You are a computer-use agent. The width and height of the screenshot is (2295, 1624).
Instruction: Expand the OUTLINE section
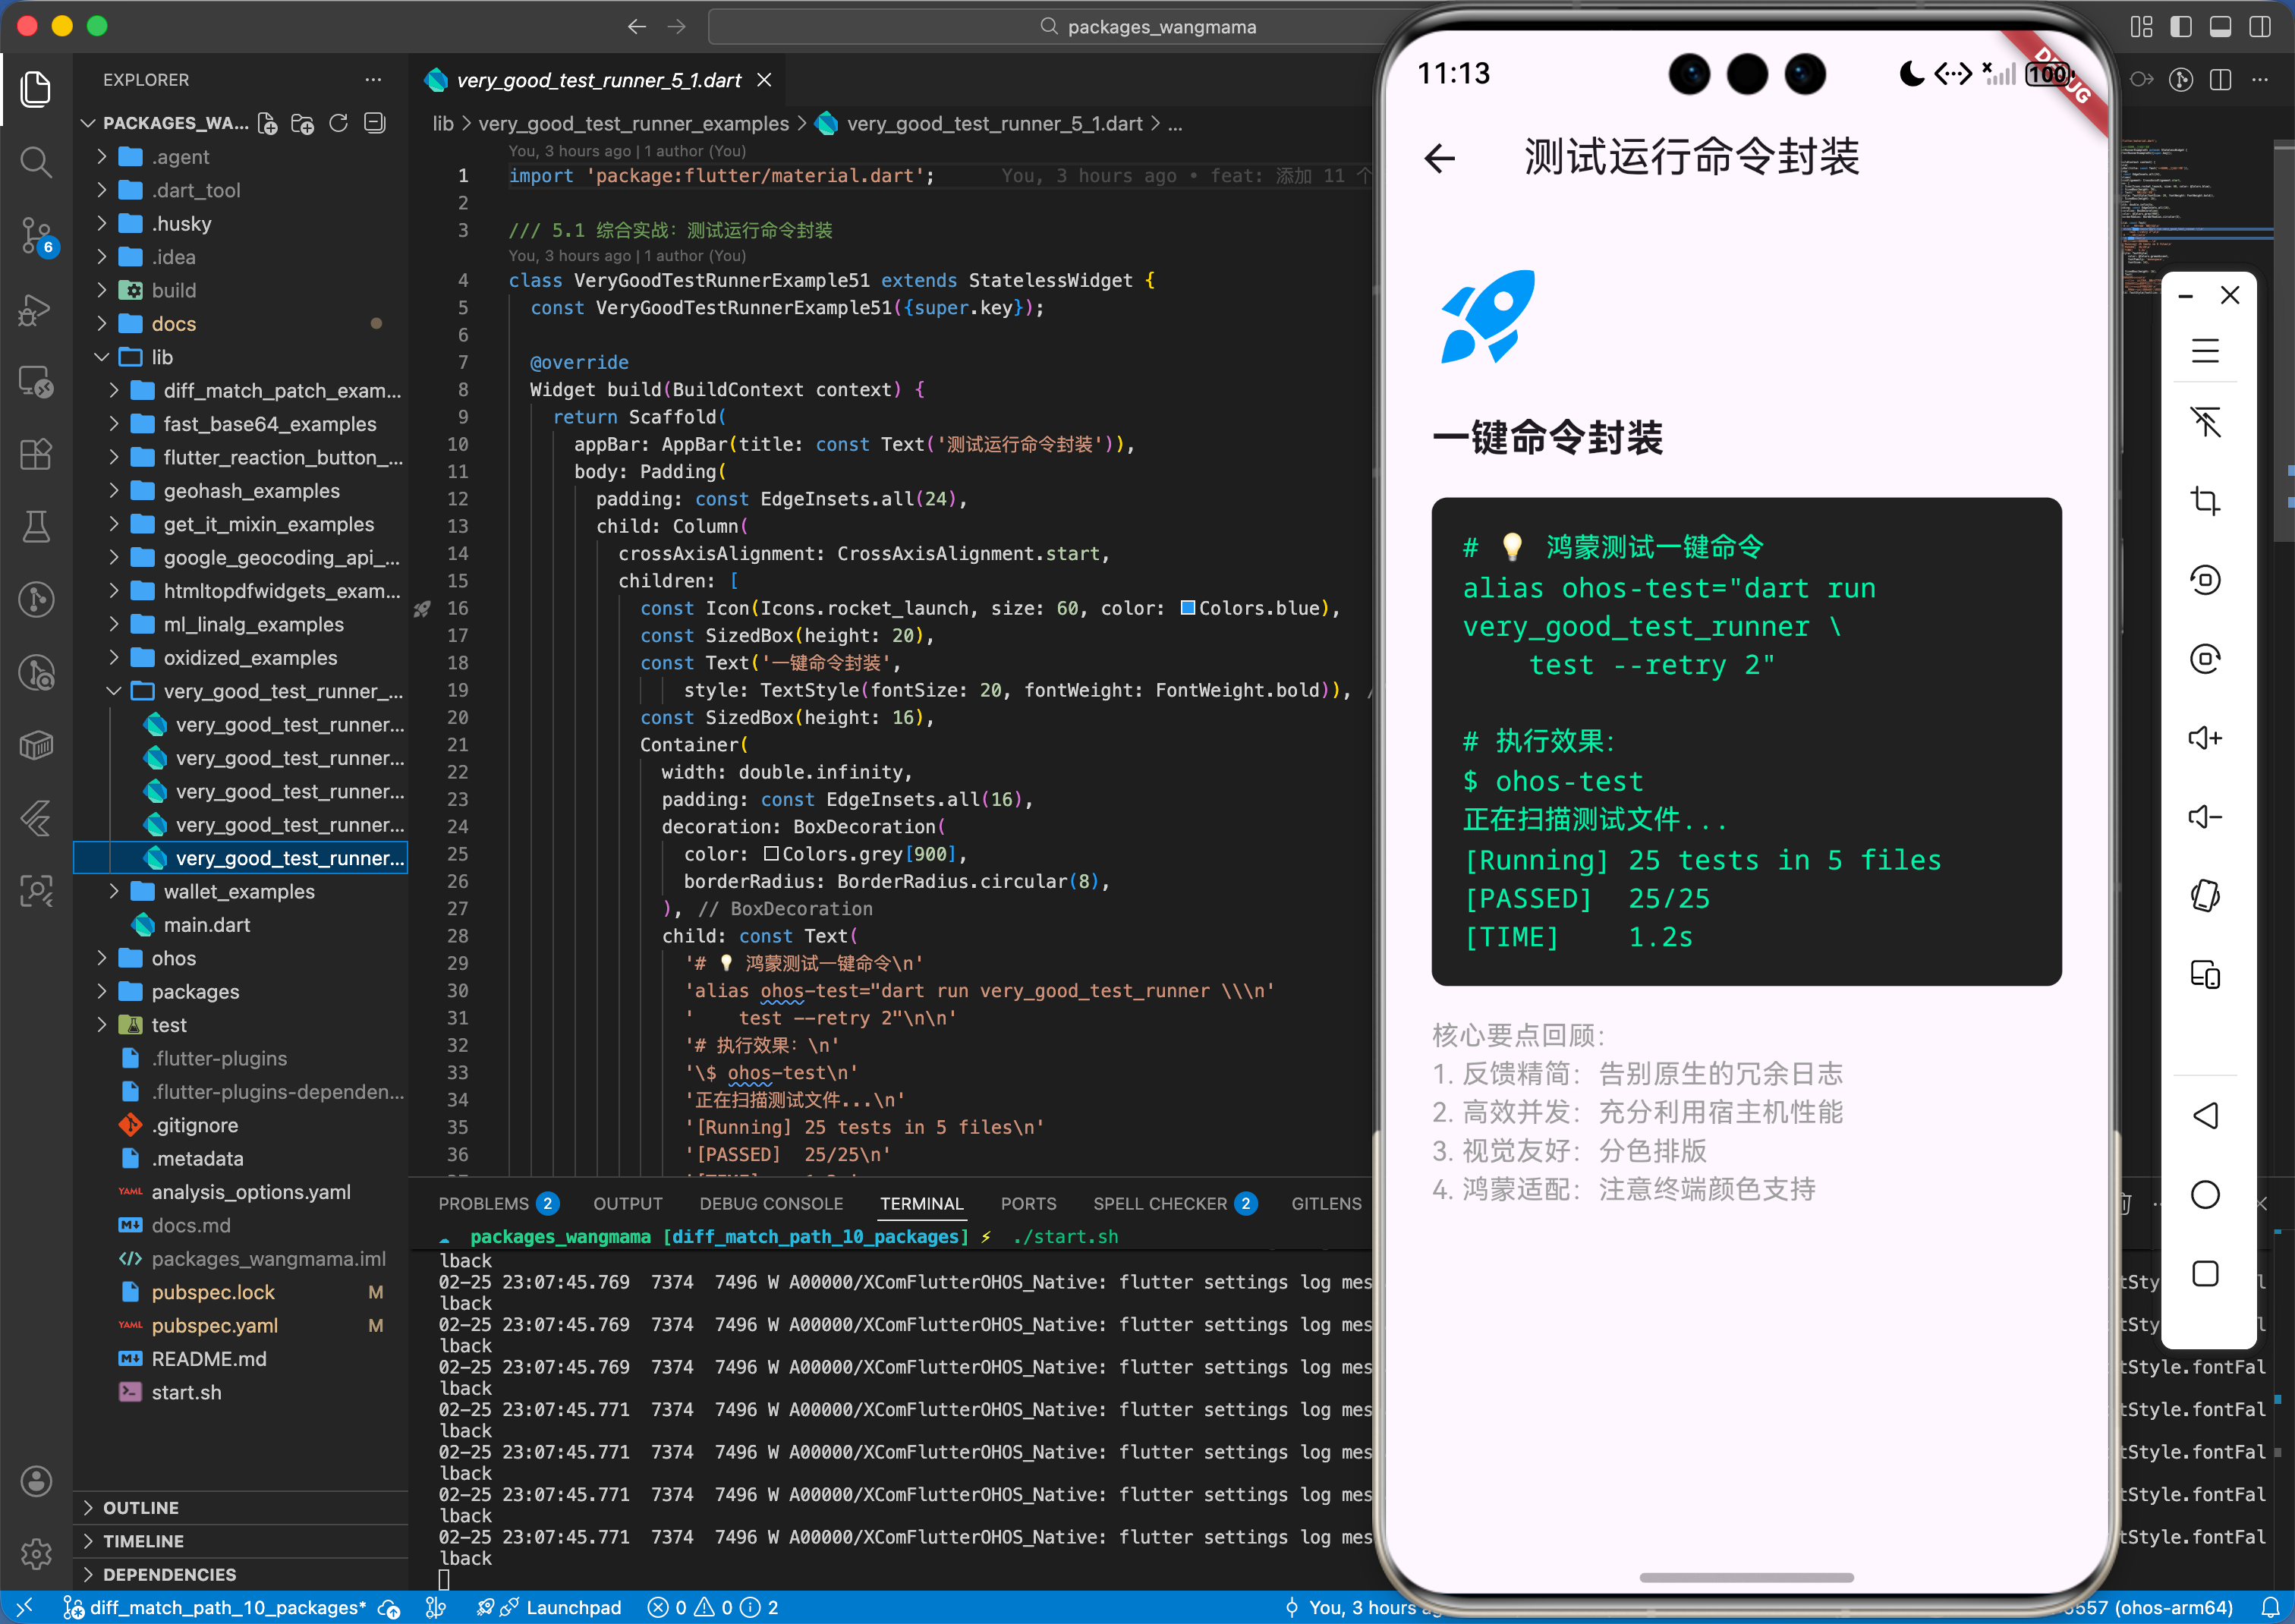tap(141, 1507)
